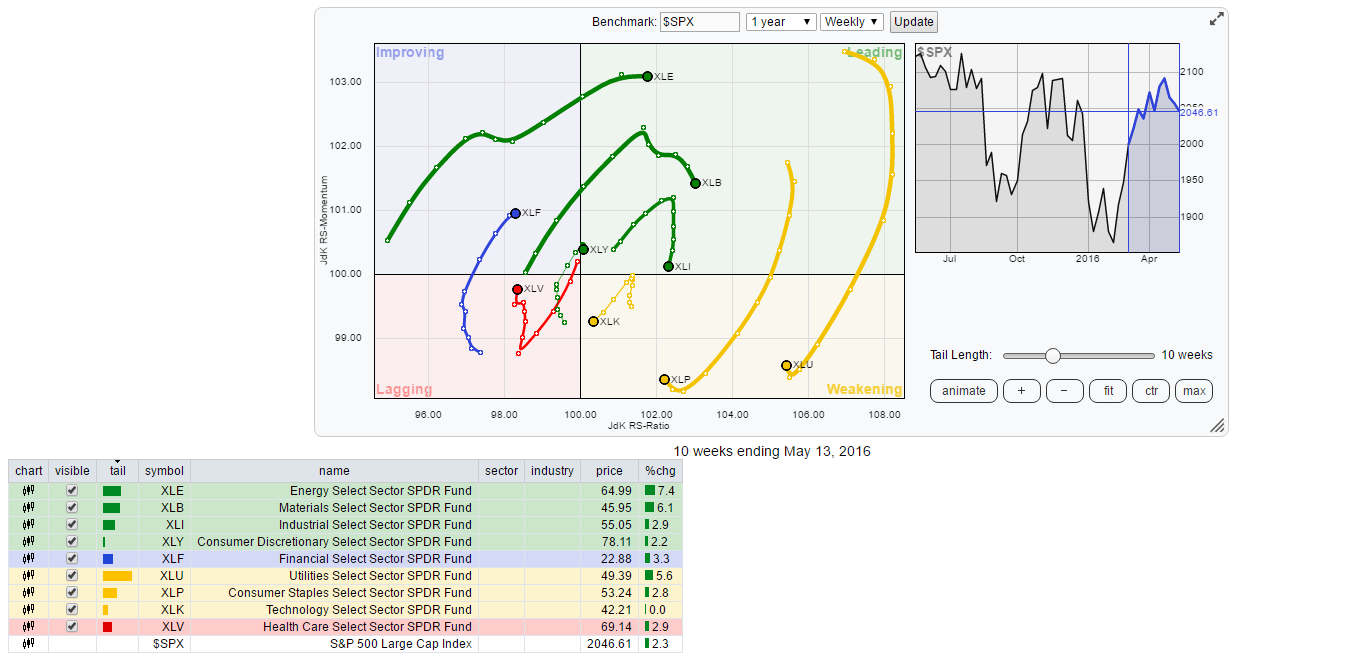Adjust the Tail Length slider handle

[x=1052, y=355]
